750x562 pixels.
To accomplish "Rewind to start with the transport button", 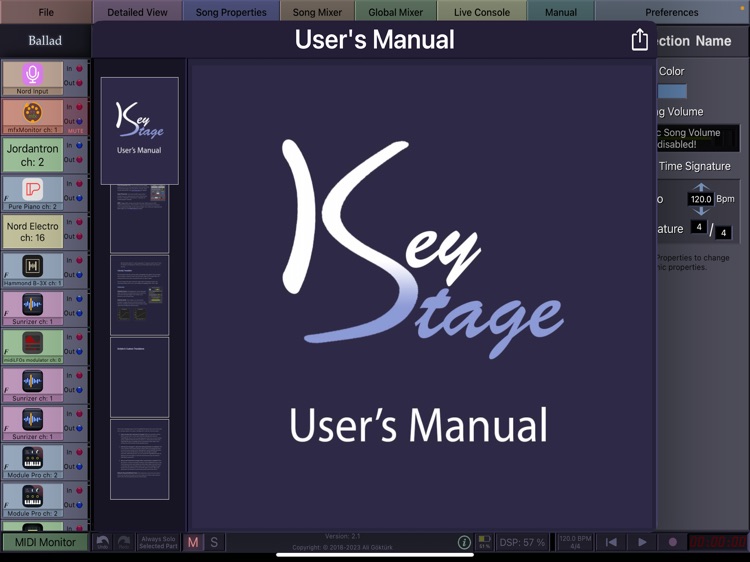I will [x=611, y=542].
